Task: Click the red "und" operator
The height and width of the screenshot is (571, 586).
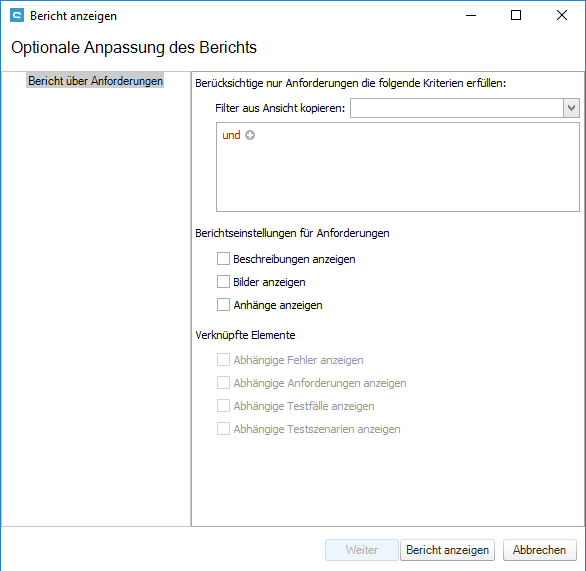Action: point(231,135)
